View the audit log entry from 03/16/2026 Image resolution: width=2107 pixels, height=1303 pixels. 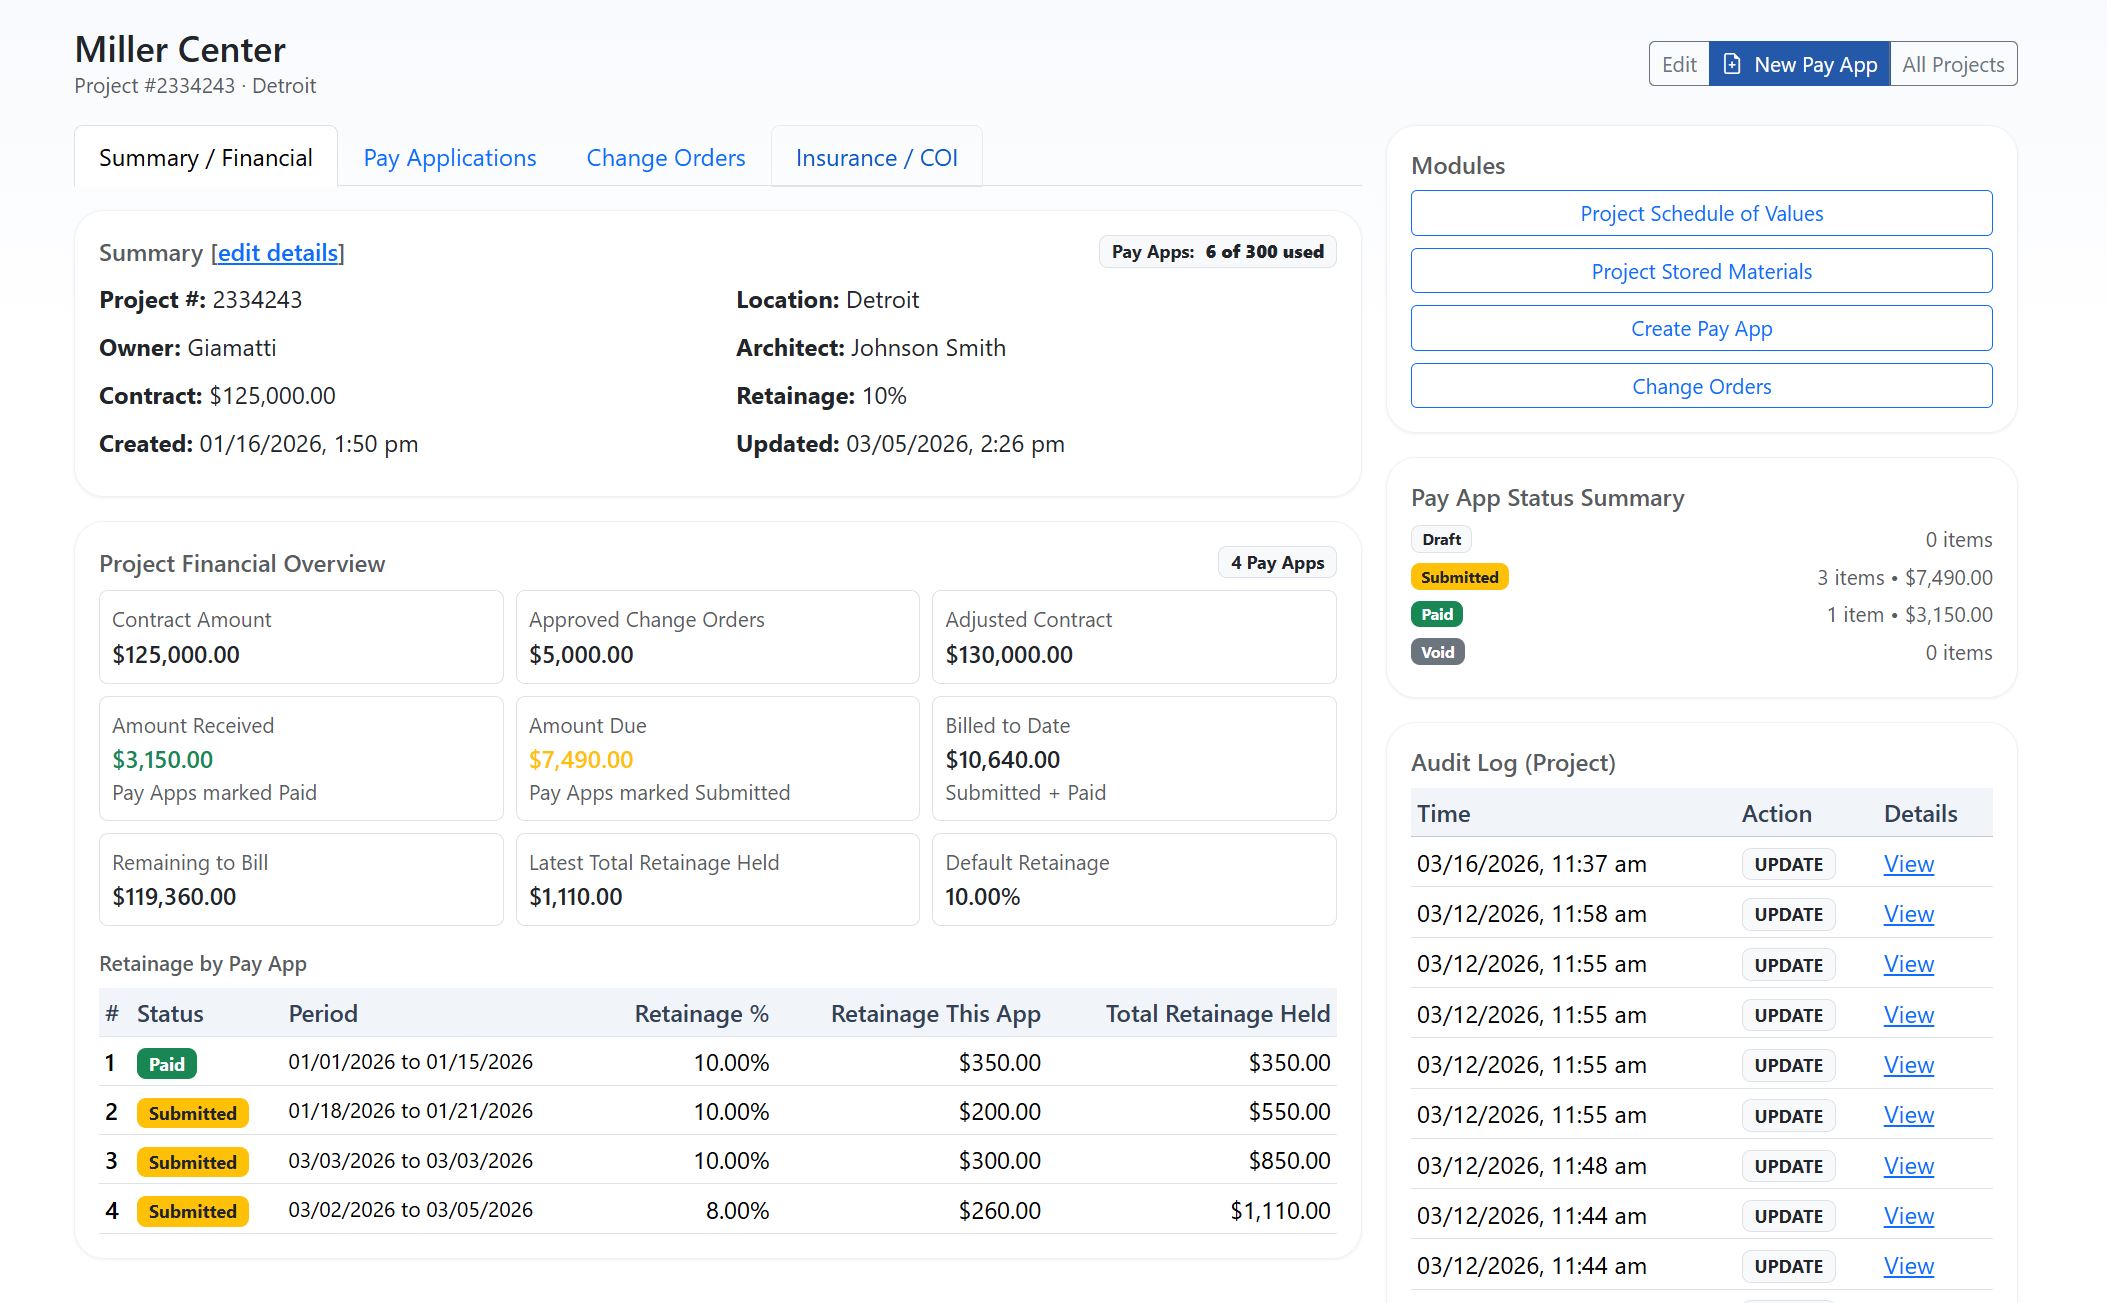click(x=1907, y=864)
